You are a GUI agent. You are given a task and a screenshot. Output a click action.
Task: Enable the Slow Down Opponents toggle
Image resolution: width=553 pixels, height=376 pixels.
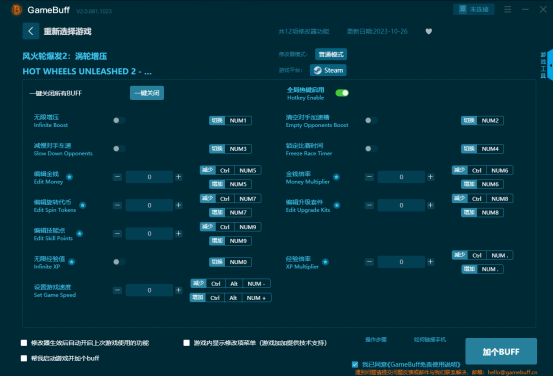119,149
